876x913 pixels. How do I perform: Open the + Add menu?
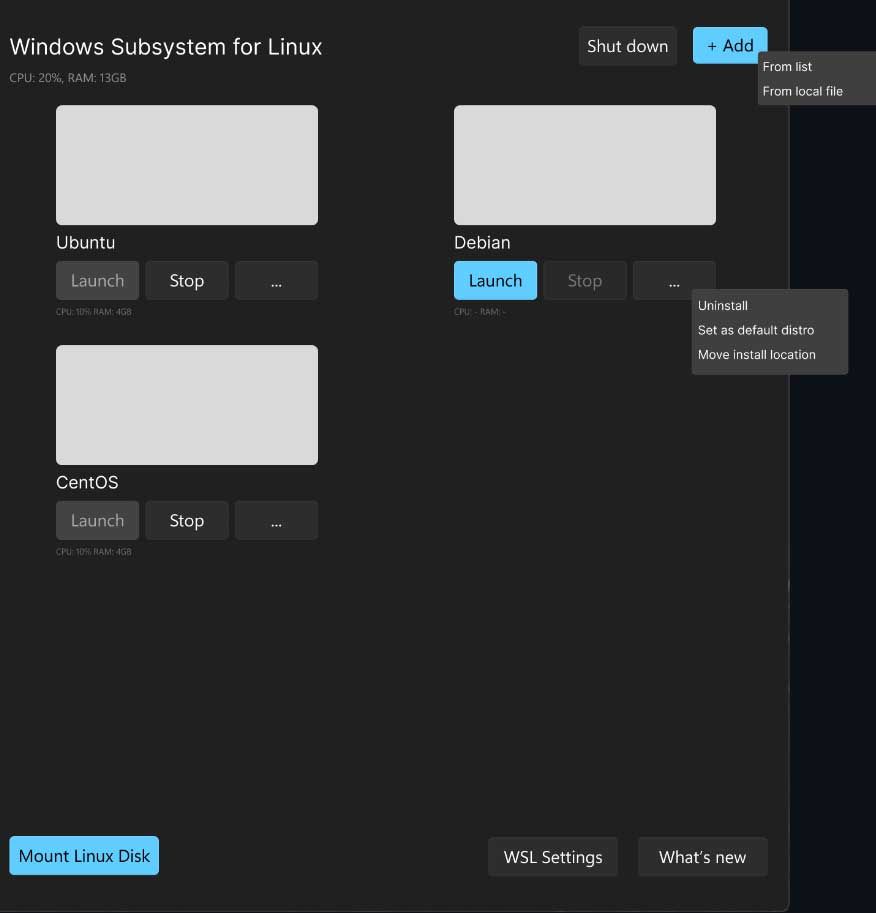click(730, 45)
